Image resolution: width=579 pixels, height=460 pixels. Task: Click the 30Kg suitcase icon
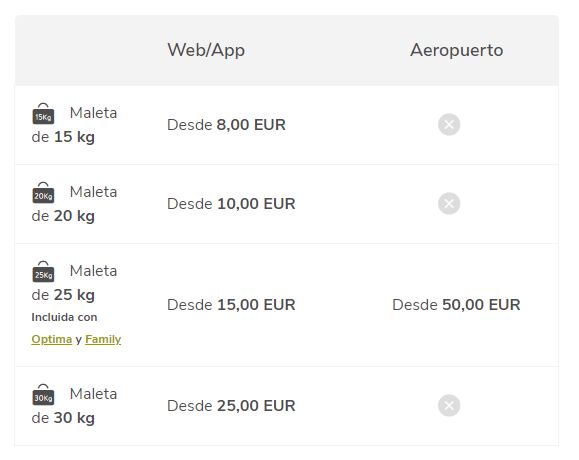click(43, 394)
